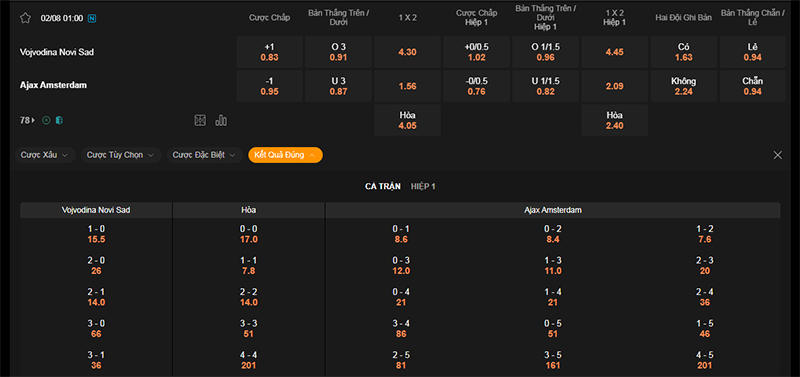
Task: Bet on correct score 1 - 1 at 7.8
Action: (249, 266)
